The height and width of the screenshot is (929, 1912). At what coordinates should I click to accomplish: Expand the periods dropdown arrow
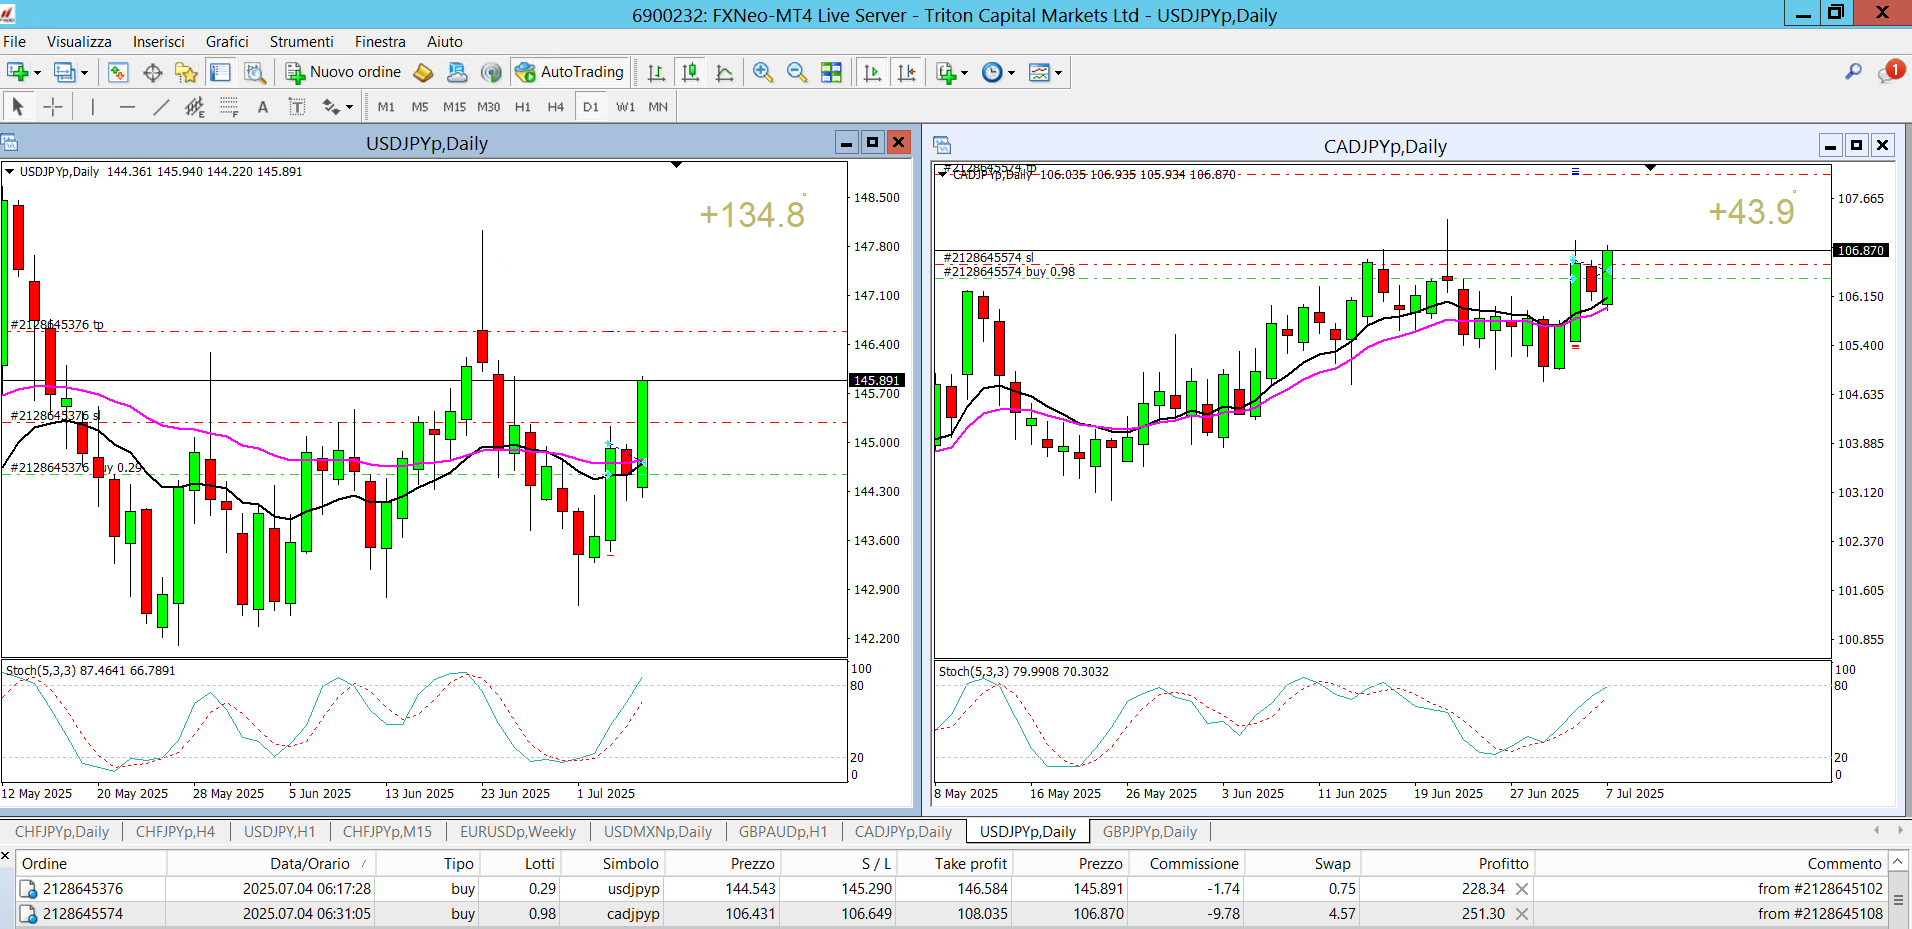(x=1012, y=73)
